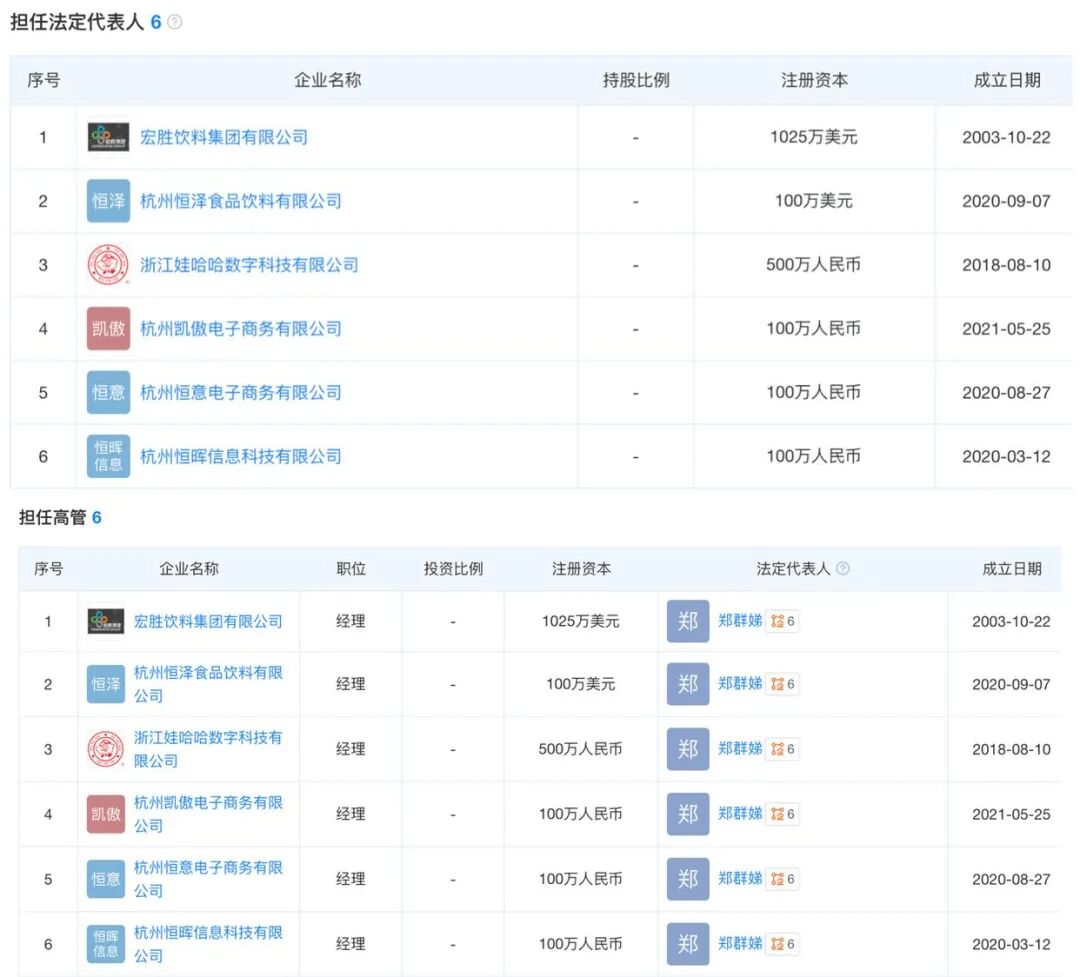Click the 娃哈哈 seal logo in 担任高管 table
This screenshot has height=977, width=1080.
tap(106, 749)
